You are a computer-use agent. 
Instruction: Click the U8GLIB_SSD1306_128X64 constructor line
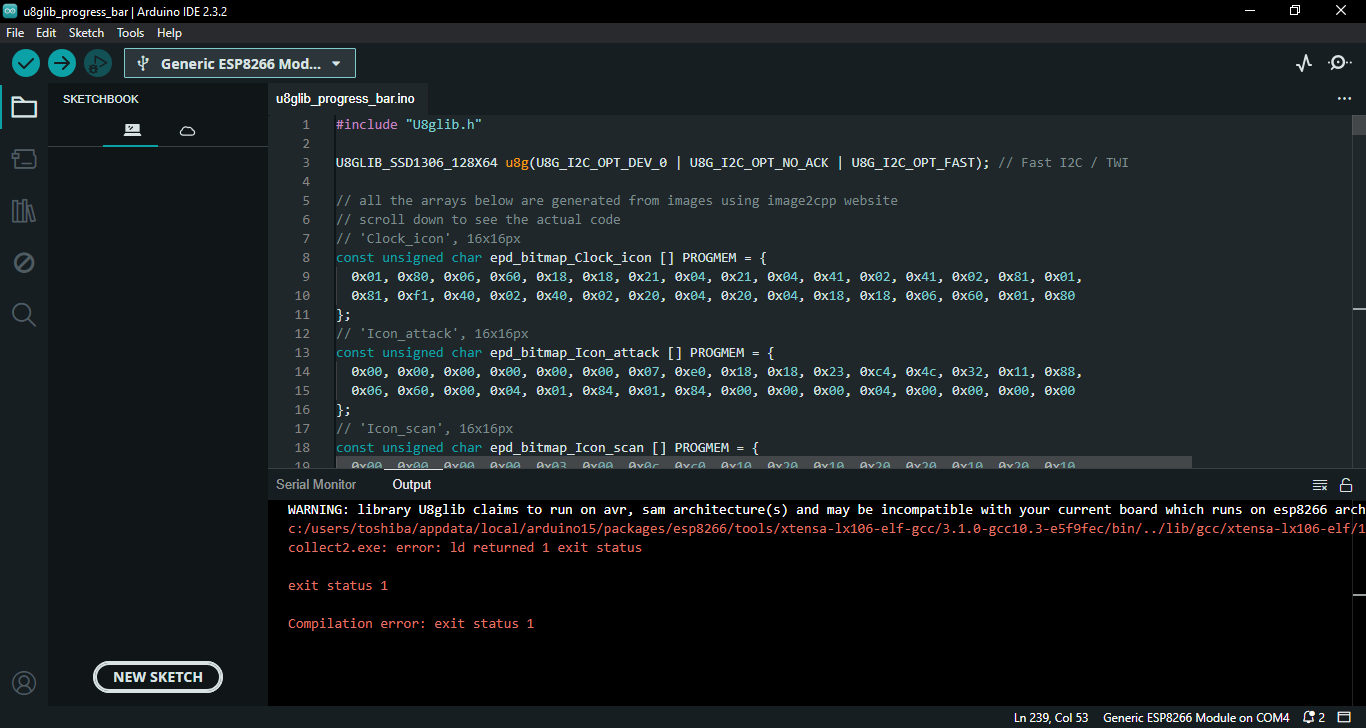click(732, 162)
